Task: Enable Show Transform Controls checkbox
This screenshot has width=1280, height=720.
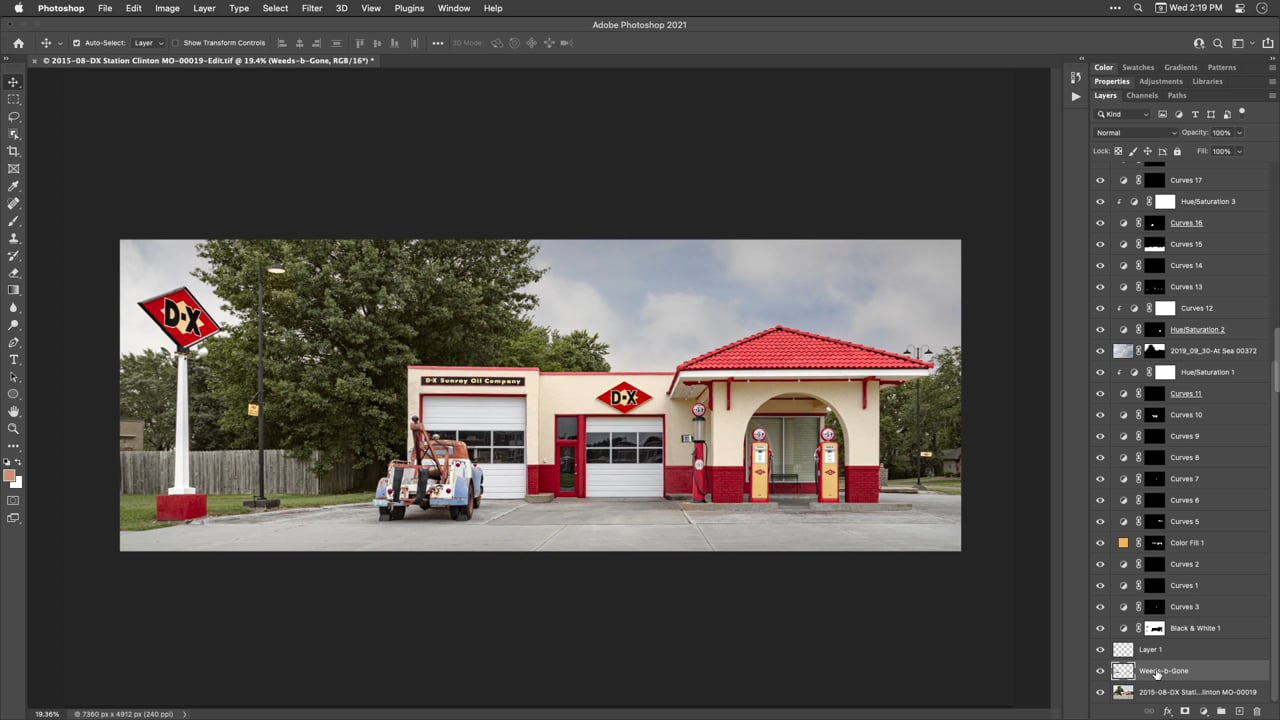Action: pos(175,43)
